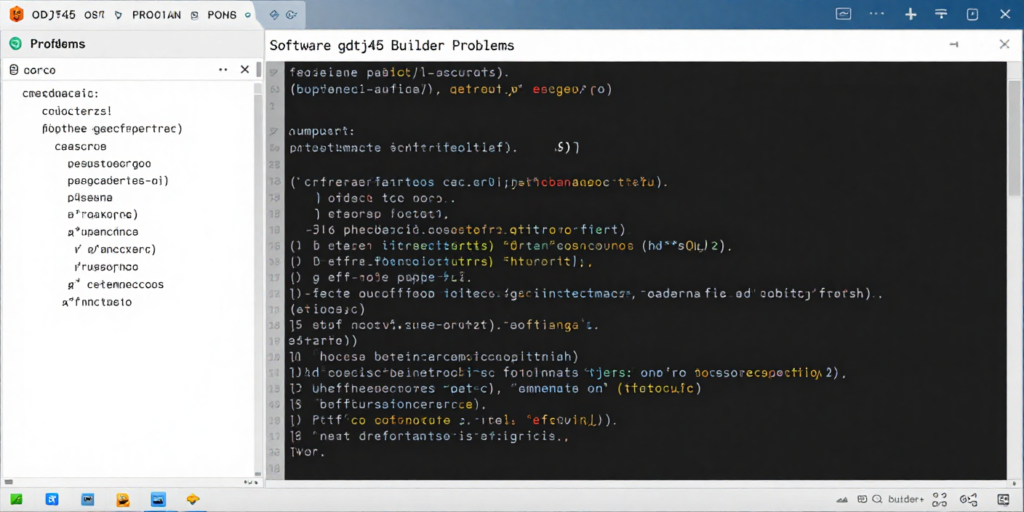Viewport: 1024px width, 512px height.
Task: Select the 'ceascroe' tree row
Action: pos(80,147)
